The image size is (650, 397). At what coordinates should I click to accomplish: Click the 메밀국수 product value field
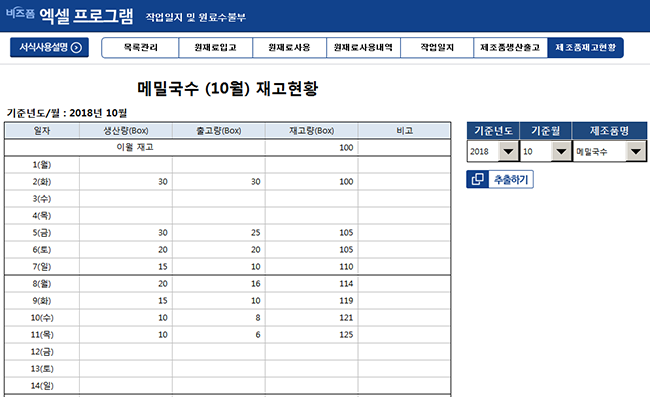(x=599, y=151)
